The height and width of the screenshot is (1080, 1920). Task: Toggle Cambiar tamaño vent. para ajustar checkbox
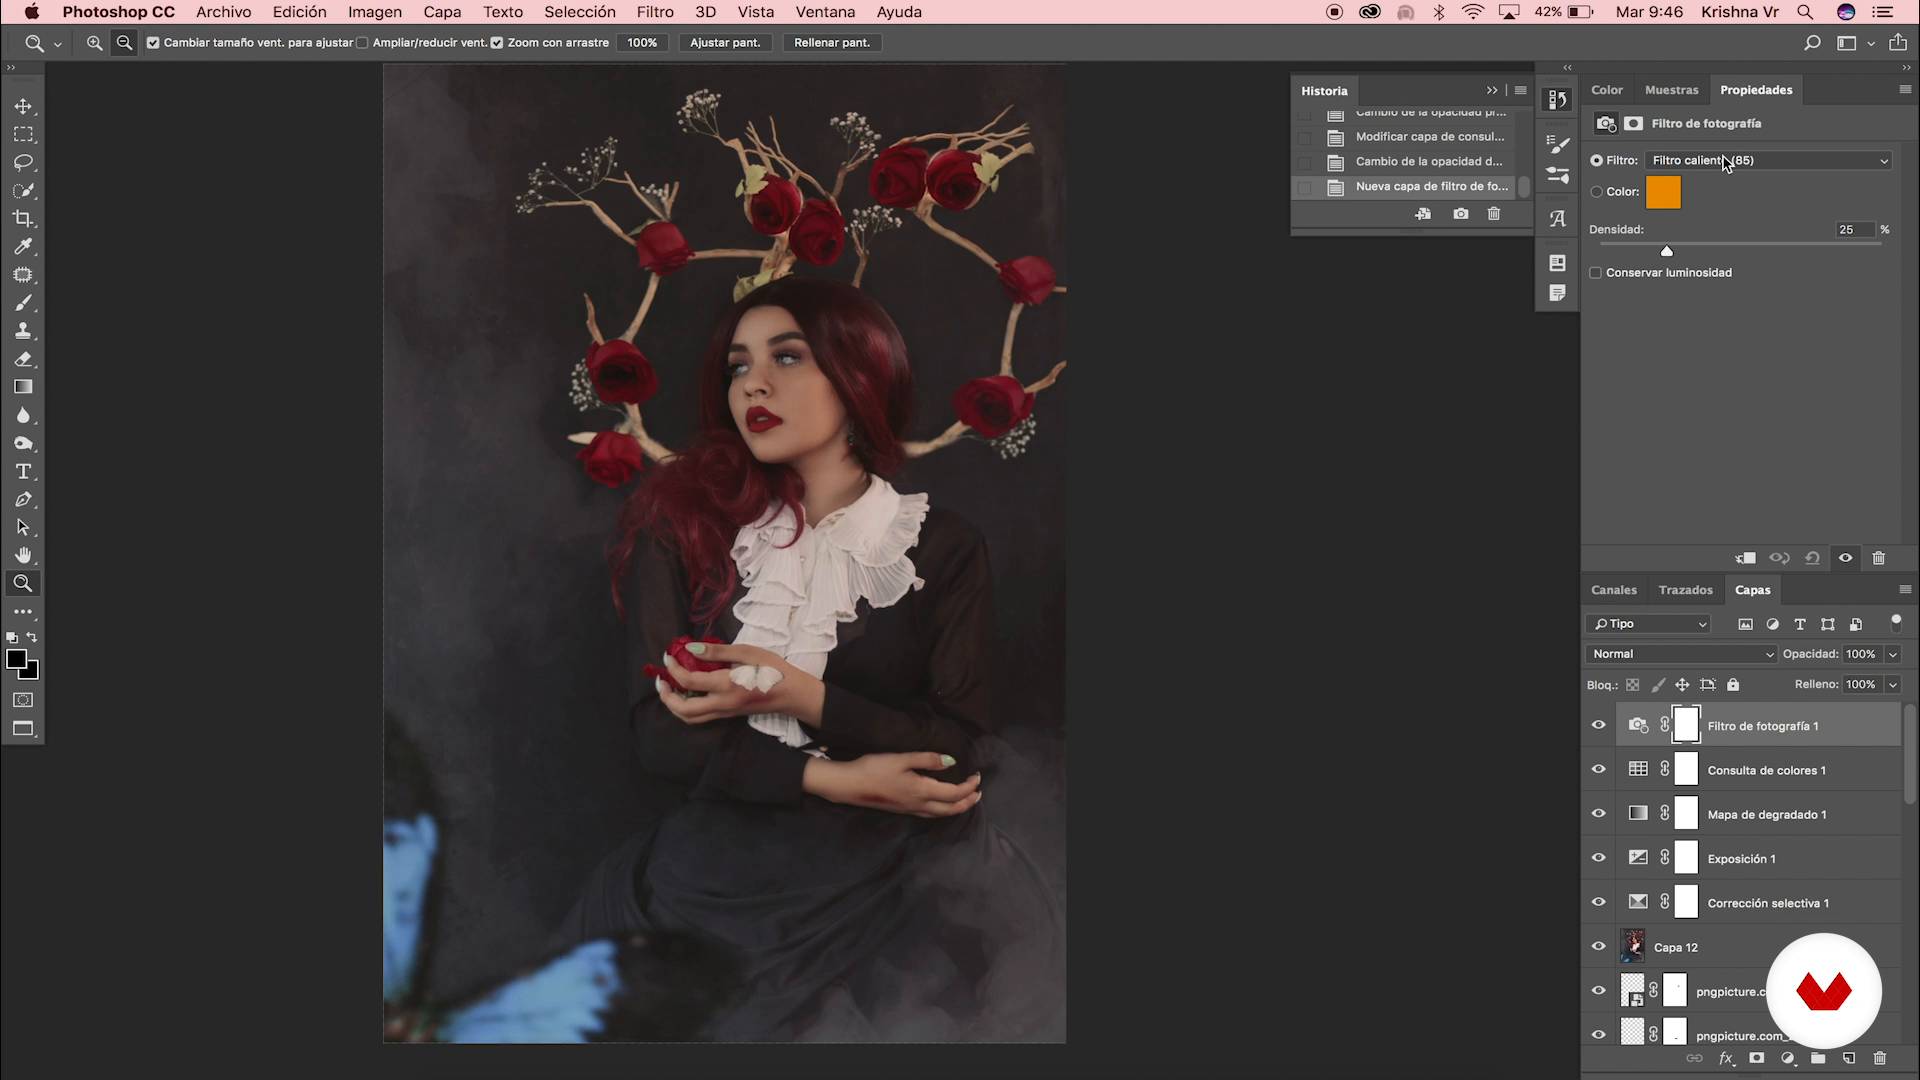tap(153, 43)
